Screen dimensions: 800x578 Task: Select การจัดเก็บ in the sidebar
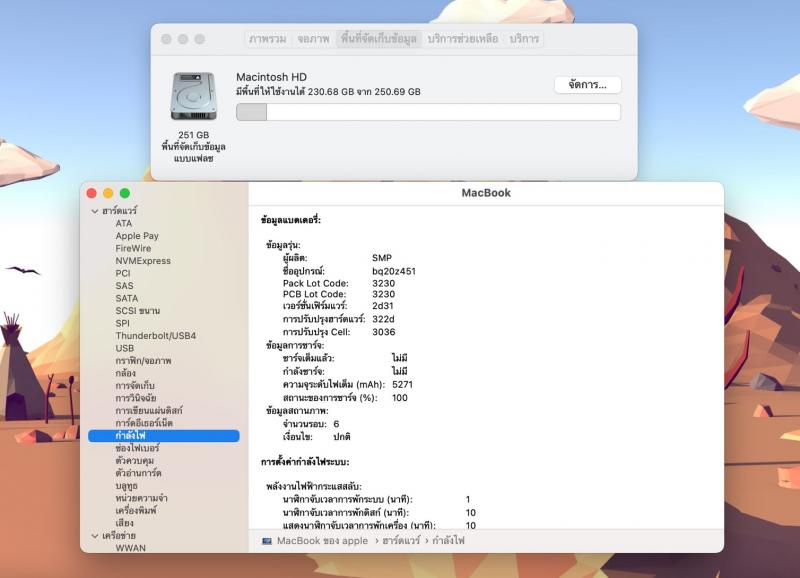coord(135,386)
